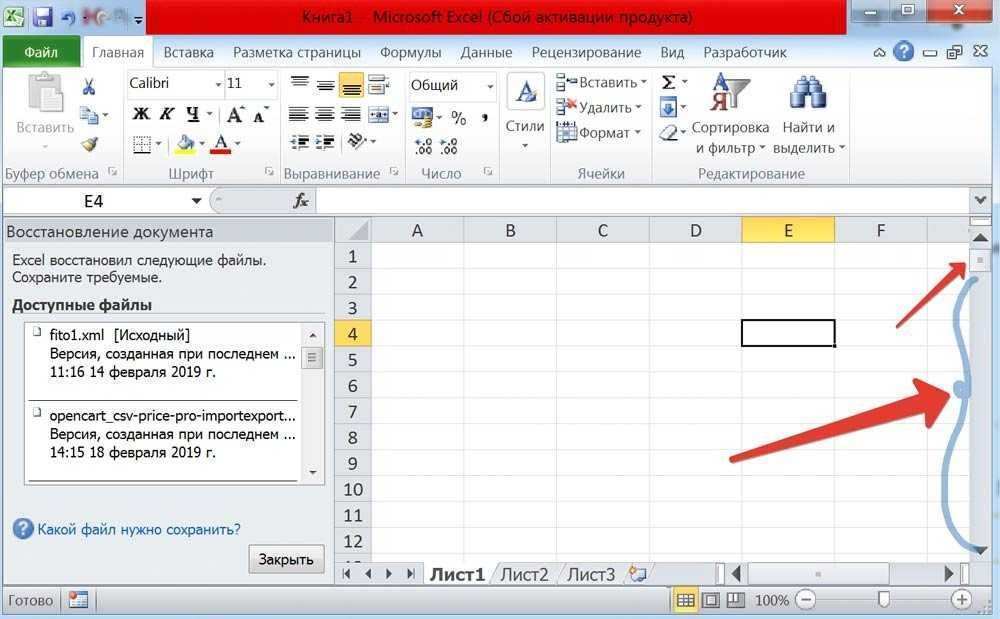This screenshot has height=619, width=1000.
Task: Apply bold formatting (Ж) to the cell
Action: pos(140,114)
